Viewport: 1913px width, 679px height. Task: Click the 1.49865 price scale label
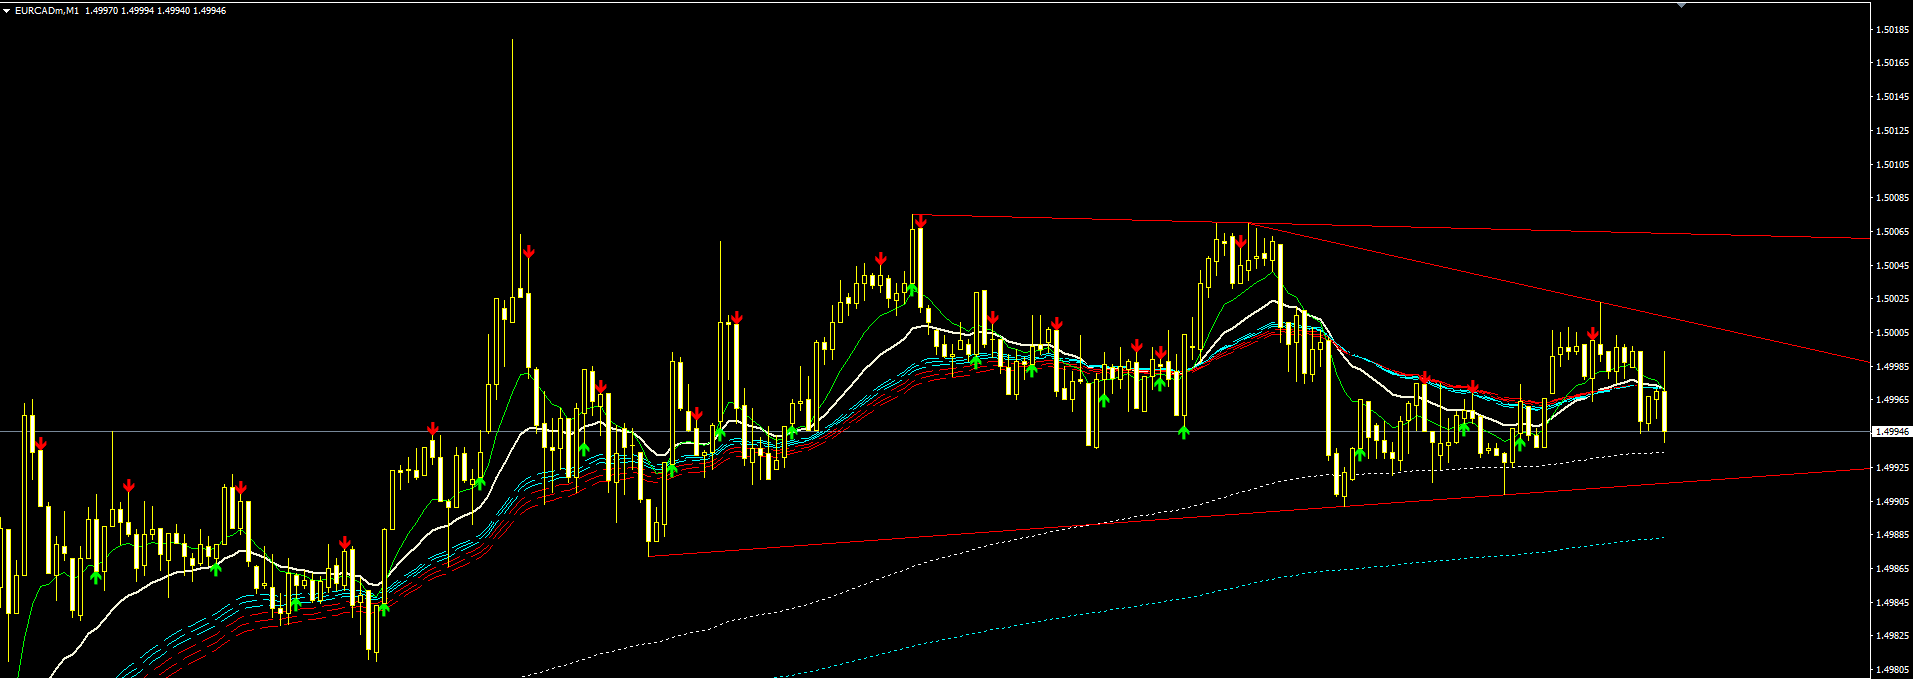pyautogui.click(x=1893, y=569)
